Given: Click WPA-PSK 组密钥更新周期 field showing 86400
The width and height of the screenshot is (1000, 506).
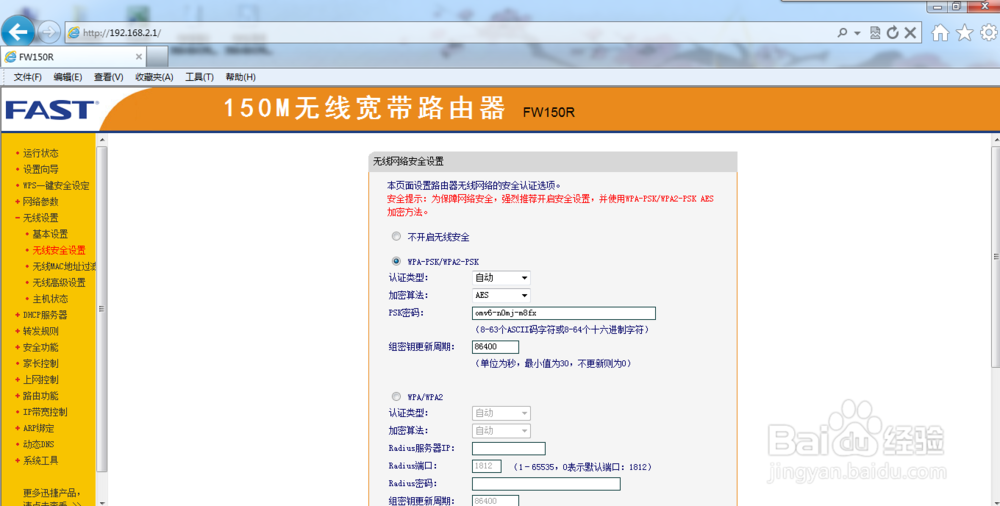Looking at the screenshot, I should coord(496,347).
